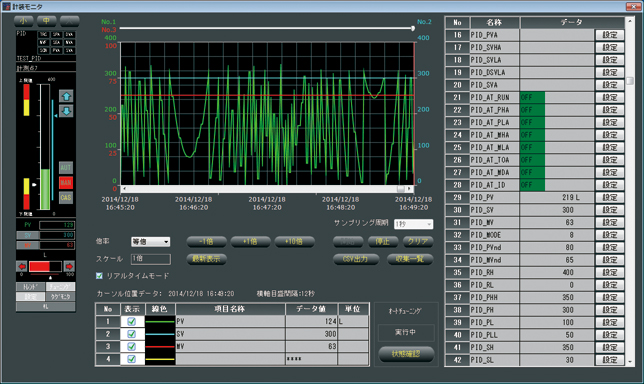Click 設定 button for PID_MODE row
This screenshot has height=384, width=644.
click(610, 235)
